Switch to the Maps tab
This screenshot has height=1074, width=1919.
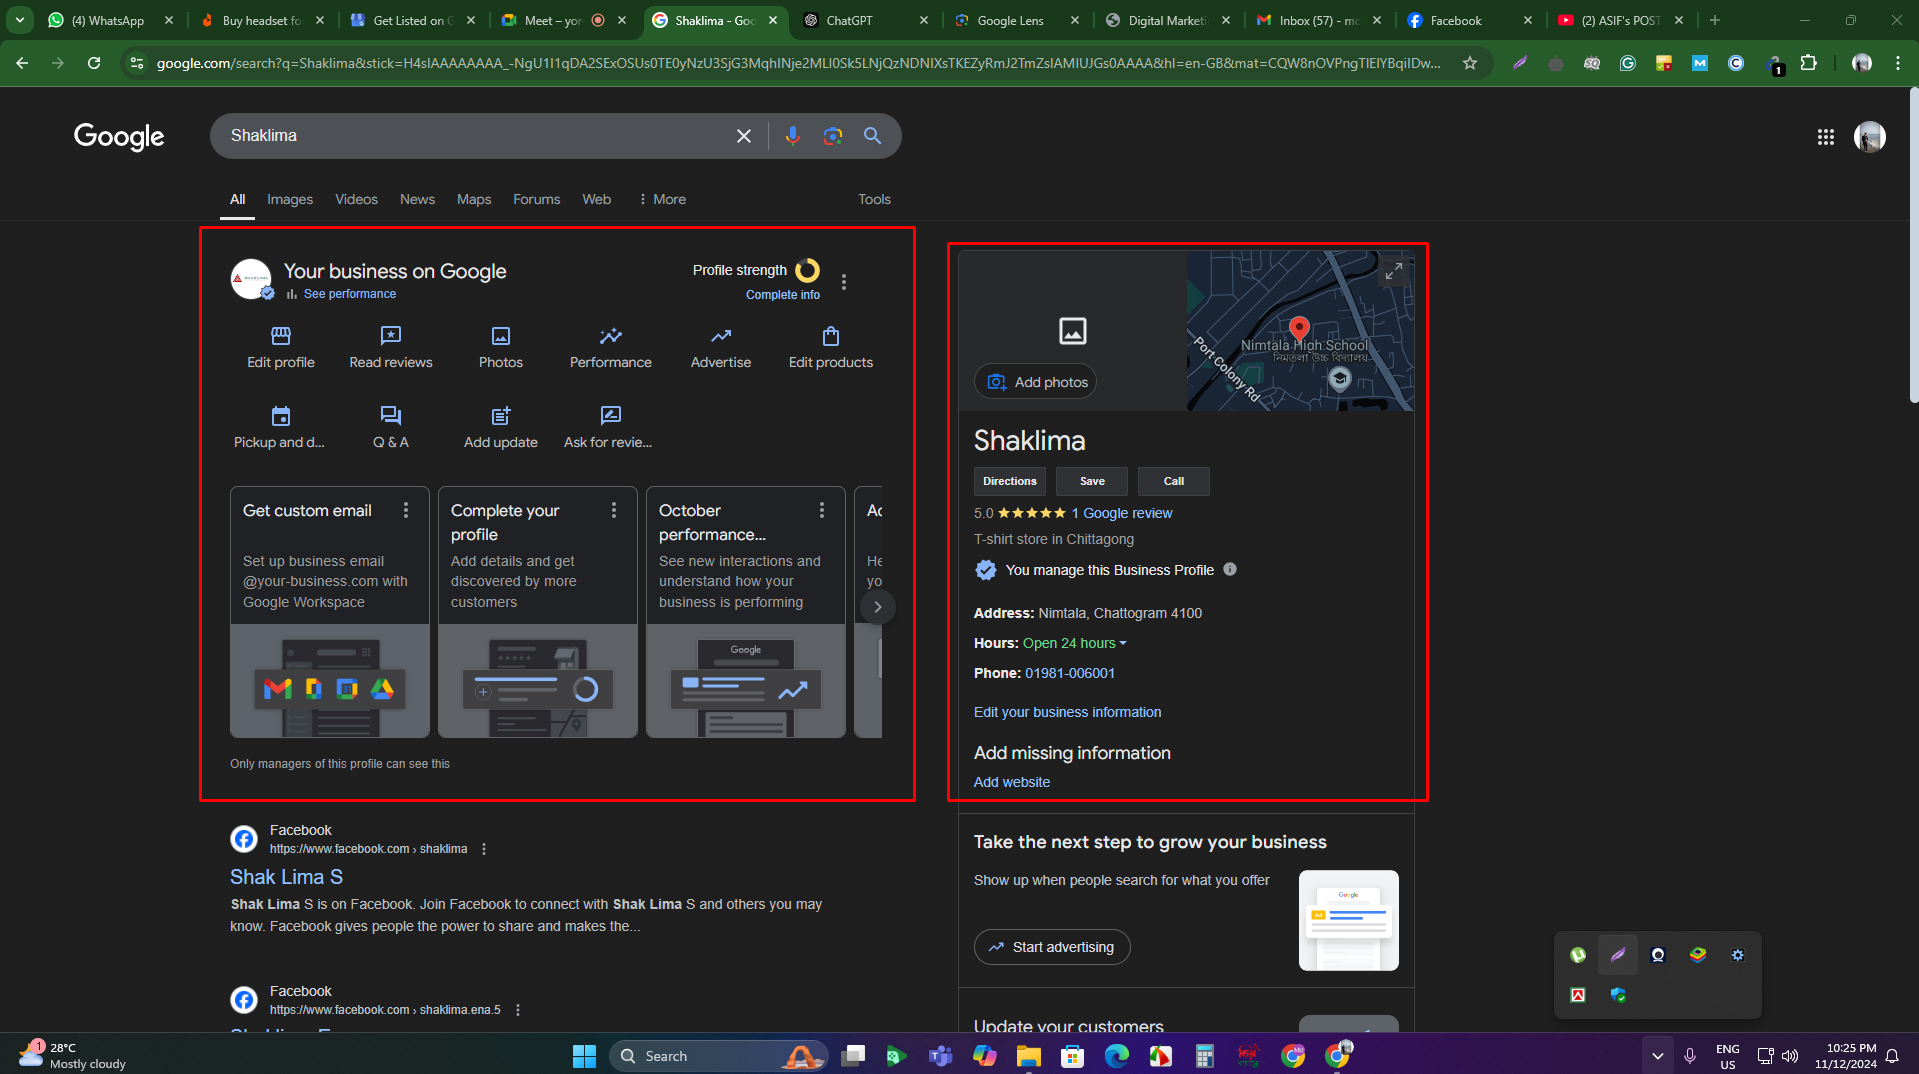474,199
